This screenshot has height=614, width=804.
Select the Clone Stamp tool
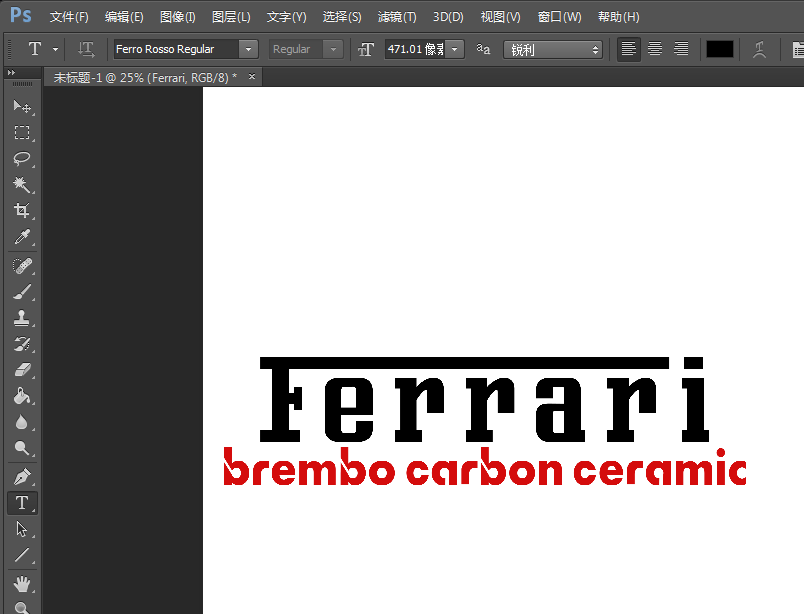coord(22,318)
